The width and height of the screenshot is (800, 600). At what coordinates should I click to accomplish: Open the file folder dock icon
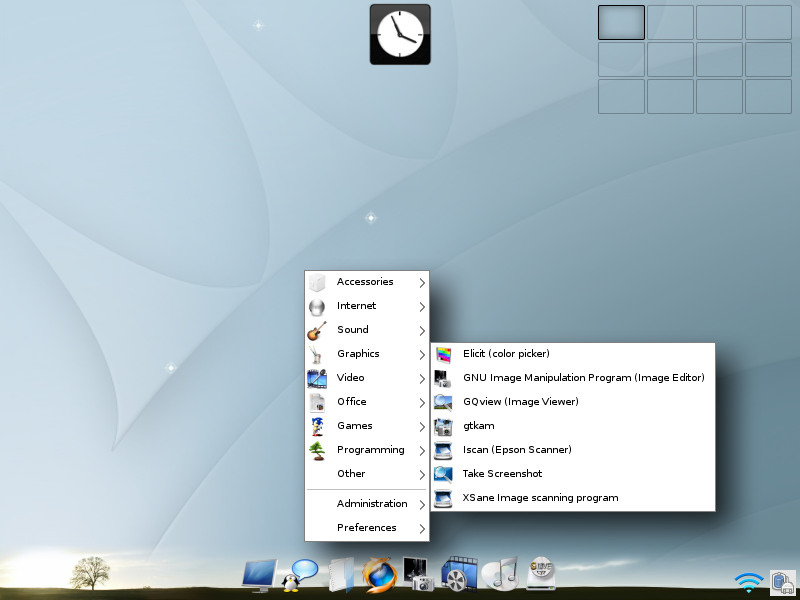(340, 575)
